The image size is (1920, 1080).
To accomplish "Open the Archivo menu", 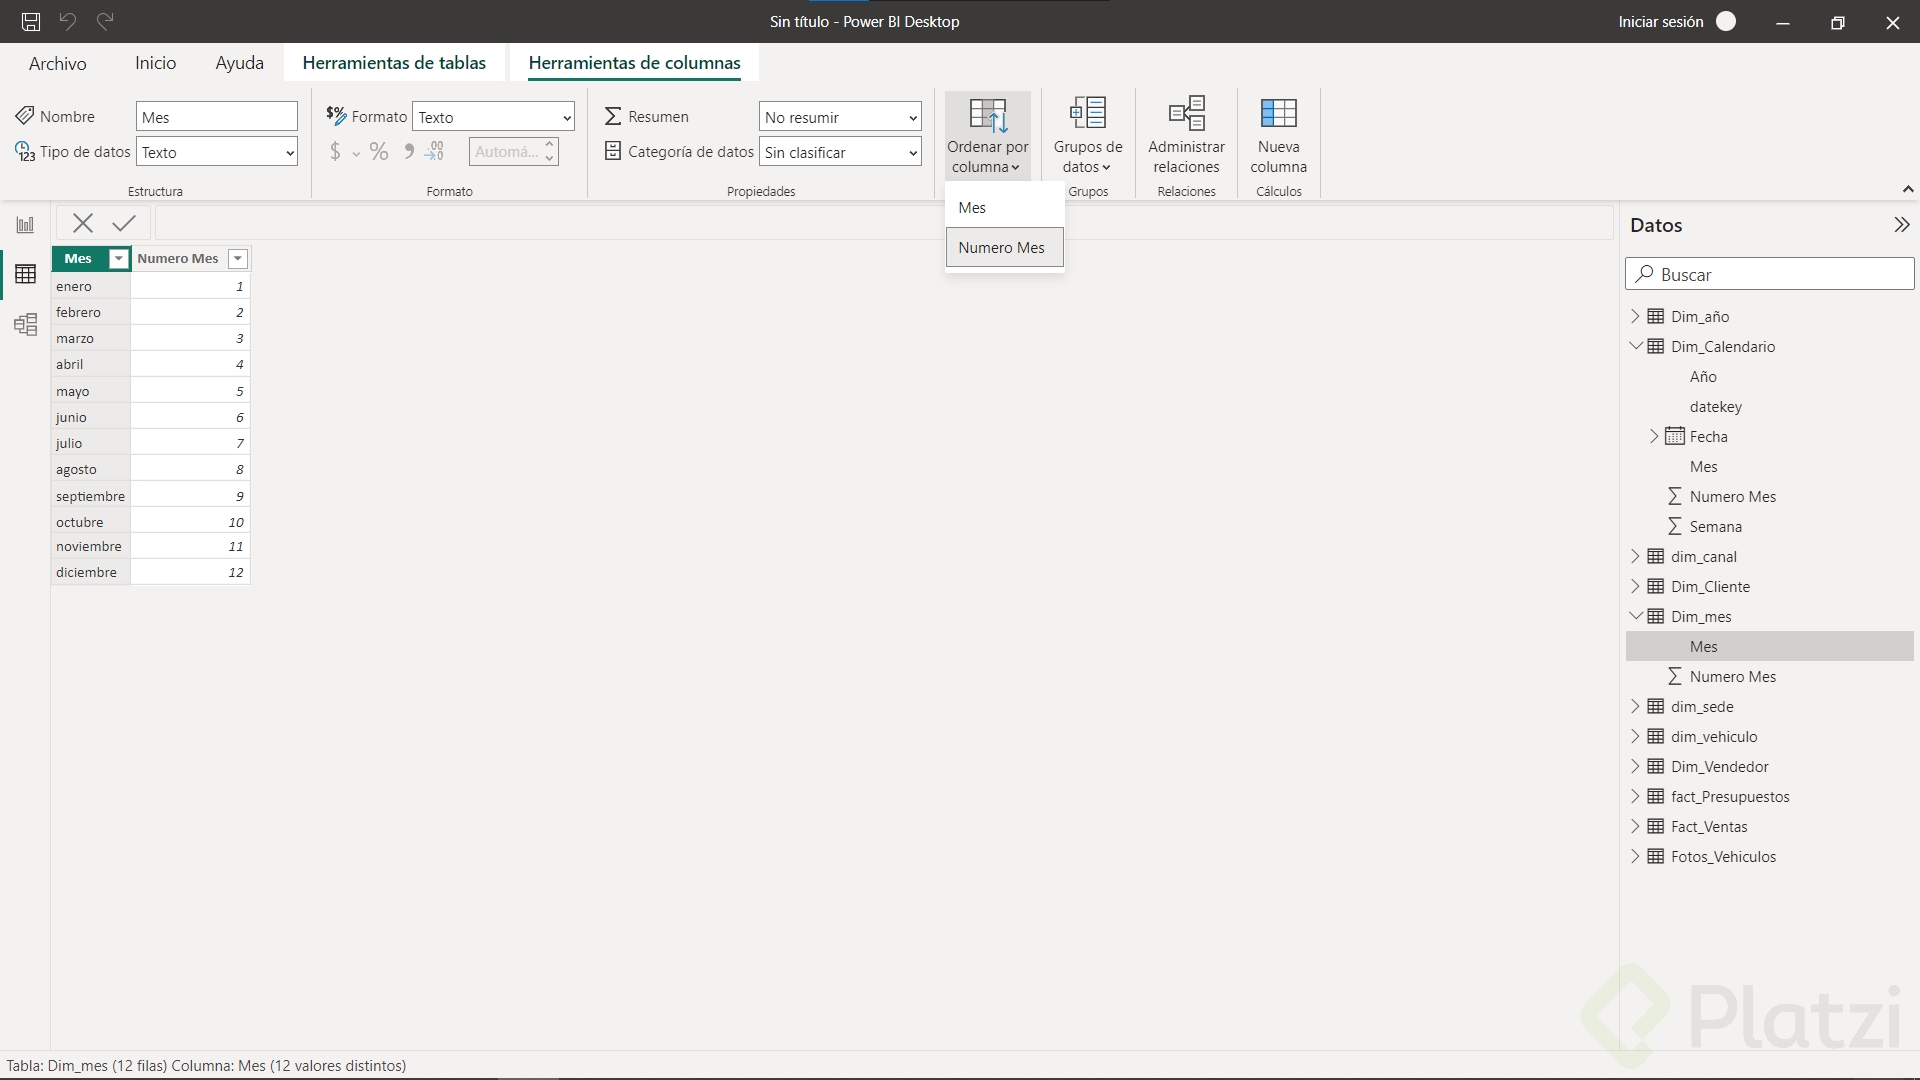I will click(x=58, y=63).
